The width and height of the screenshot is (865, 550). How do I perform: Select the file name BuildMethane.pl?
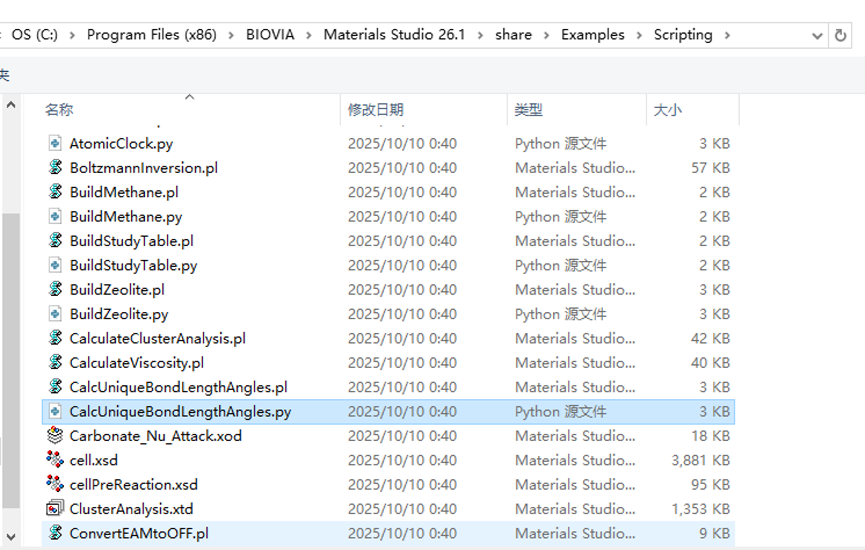[124, 192]
